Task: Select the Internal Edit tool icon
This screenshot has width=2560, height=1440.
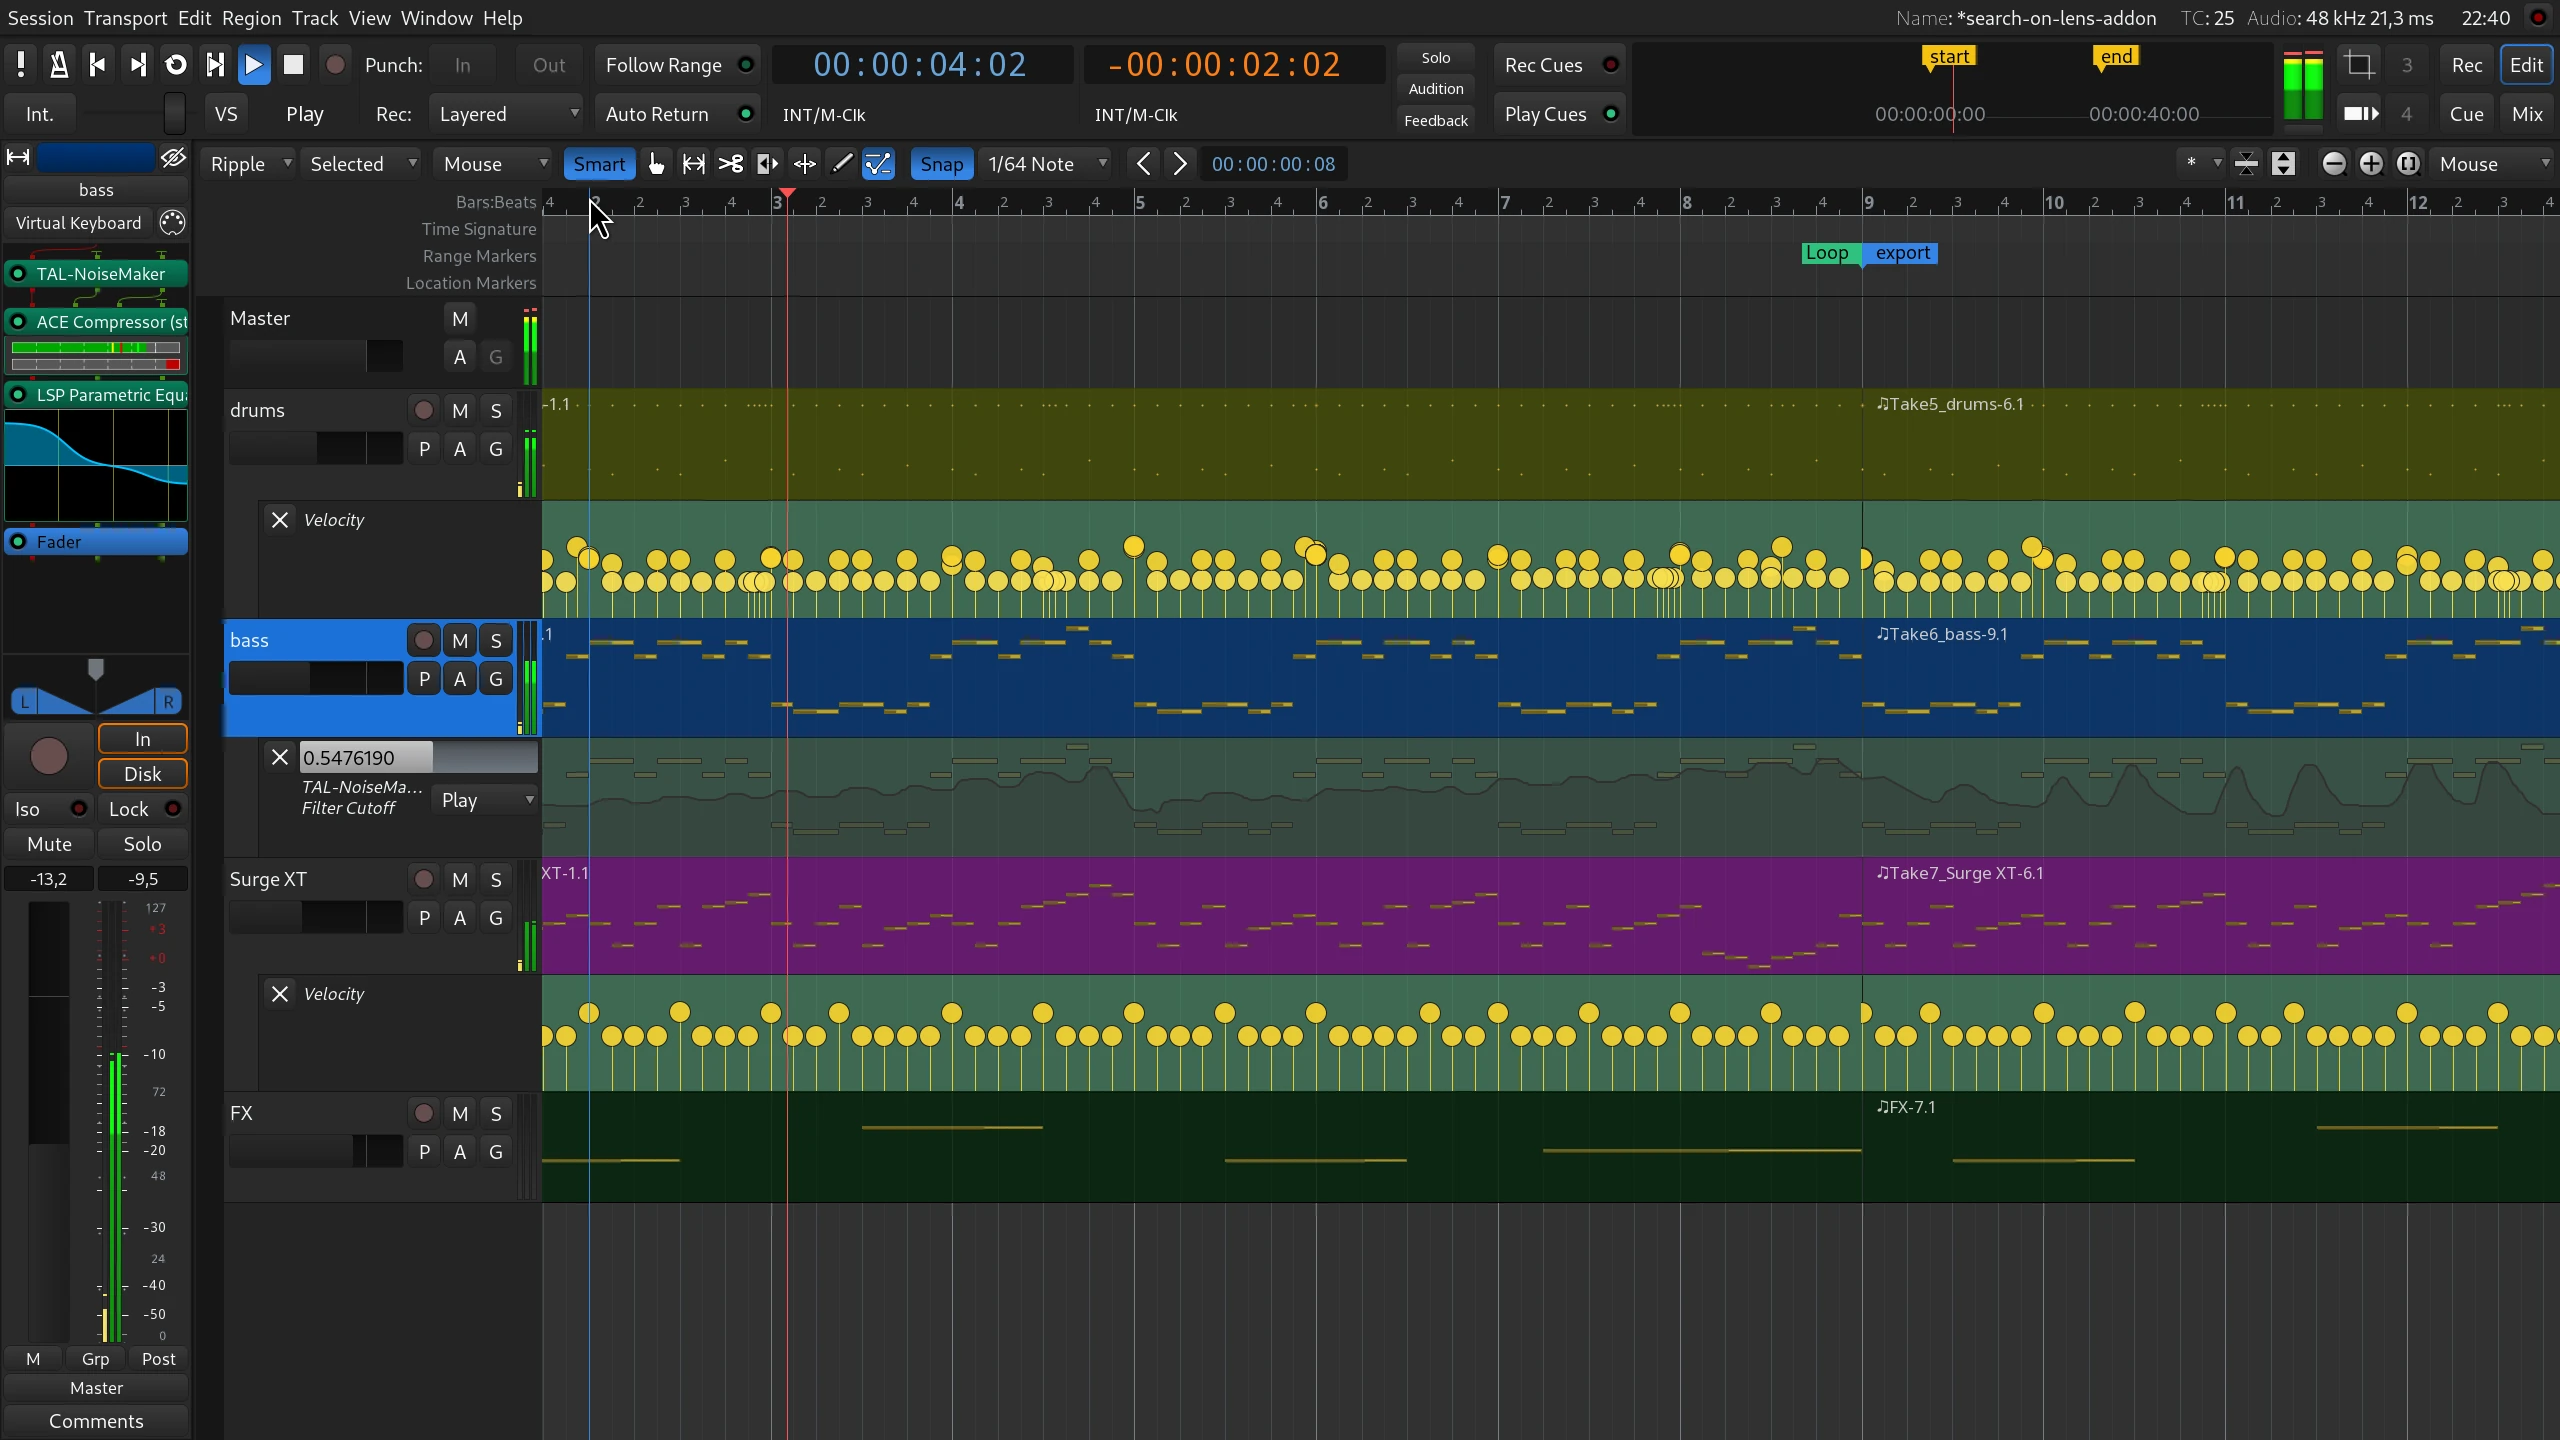Action: tap(878, 164)
